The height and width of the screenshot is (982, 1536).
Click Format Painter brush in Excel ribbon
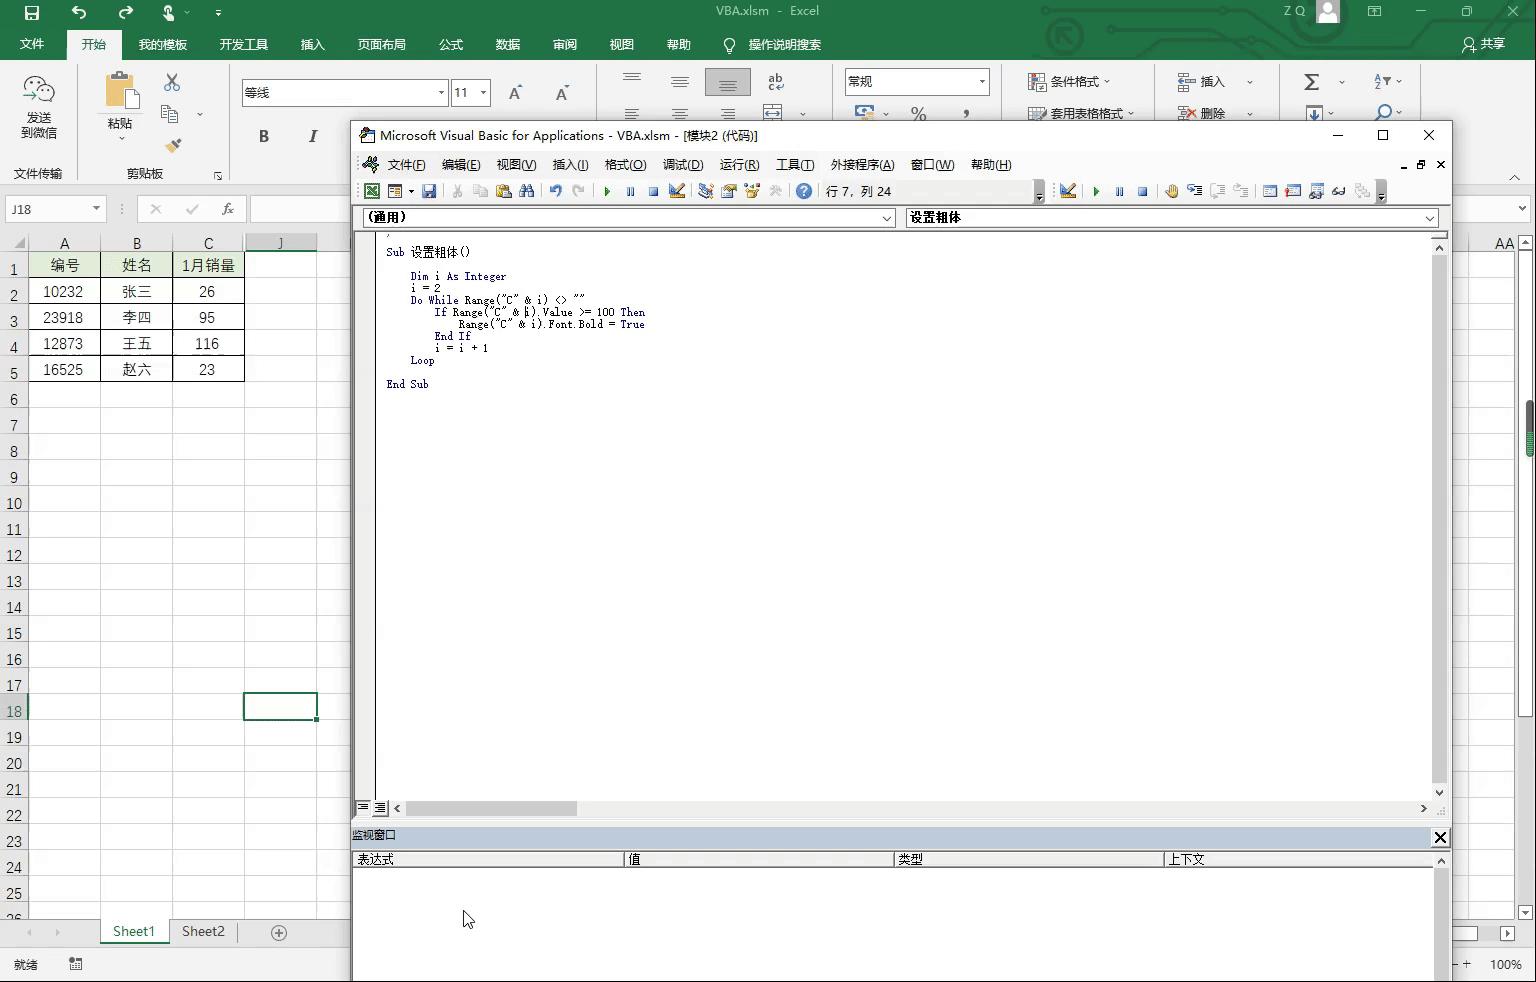(173, 146)
